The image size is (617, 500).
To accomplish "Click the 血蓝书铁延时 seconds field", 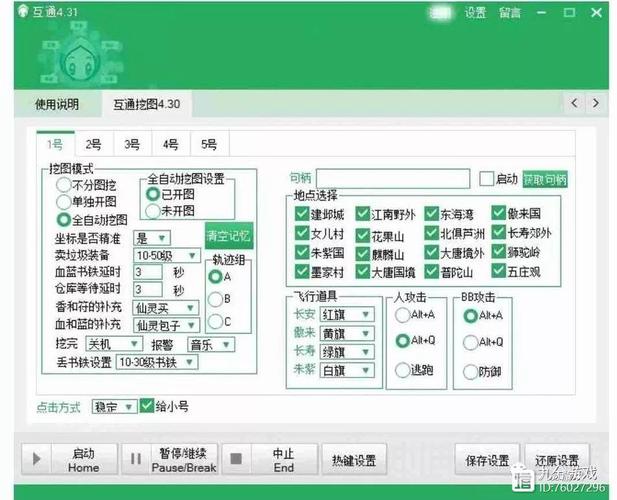I will coord(148,272).
